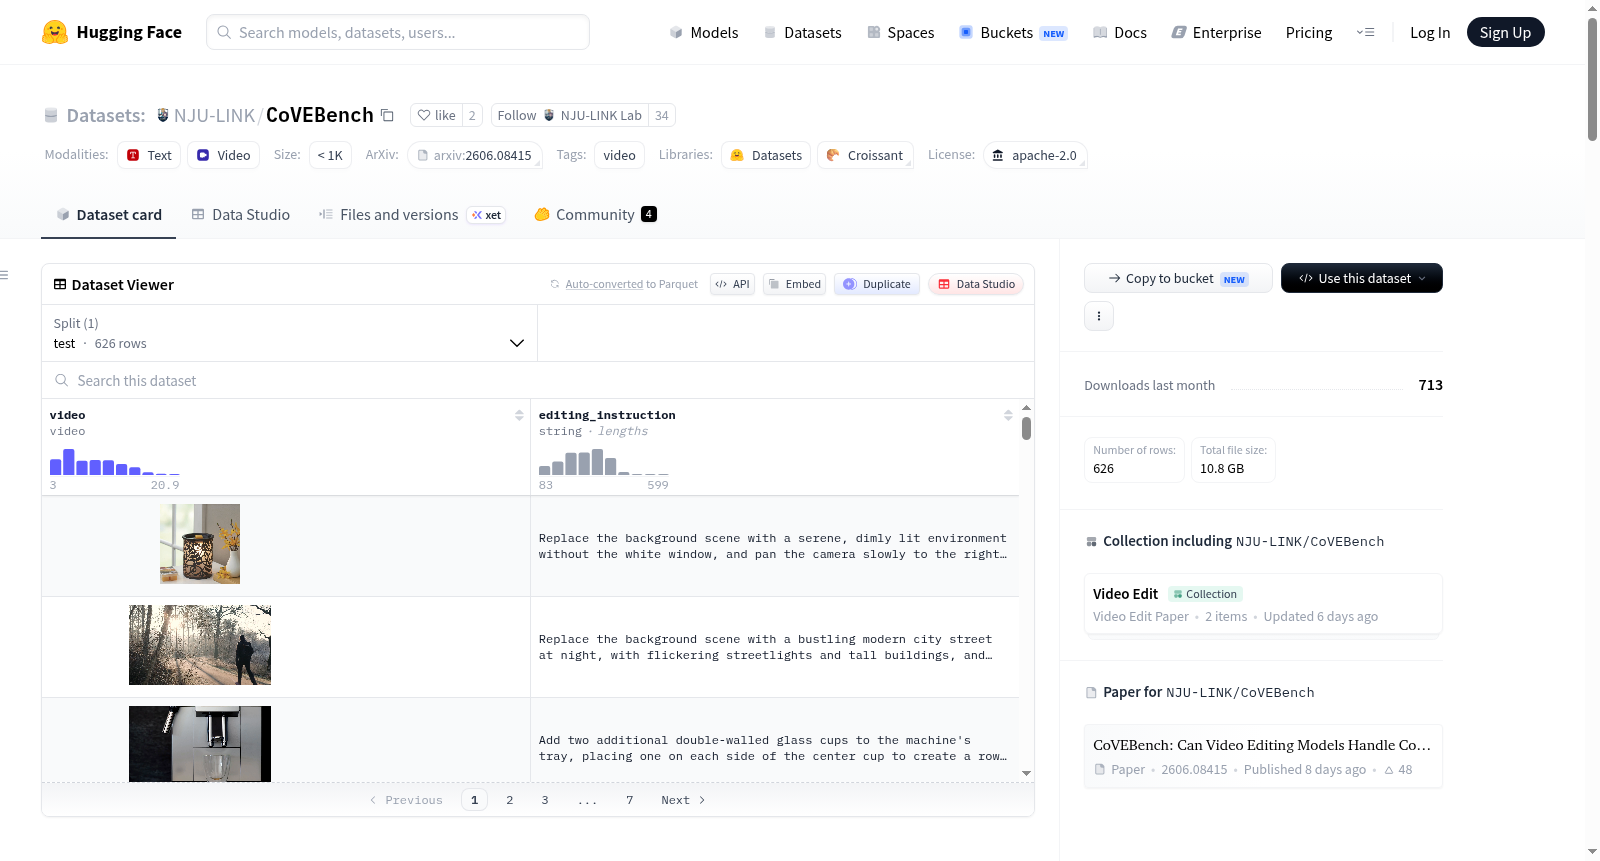
Task: Open the CoVEBench paper card
Action: 1263,756
